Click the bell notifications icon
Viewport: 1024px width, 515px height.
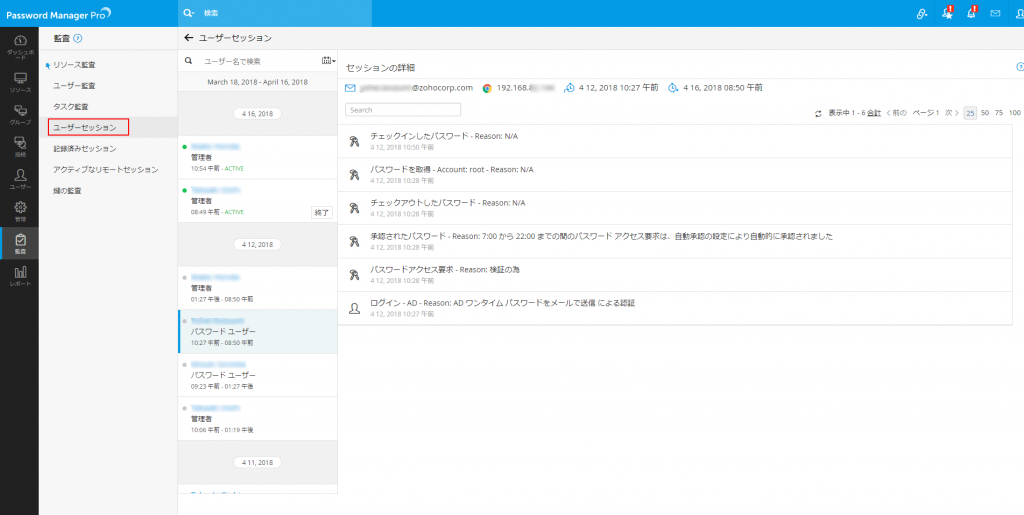coord(970,13)
